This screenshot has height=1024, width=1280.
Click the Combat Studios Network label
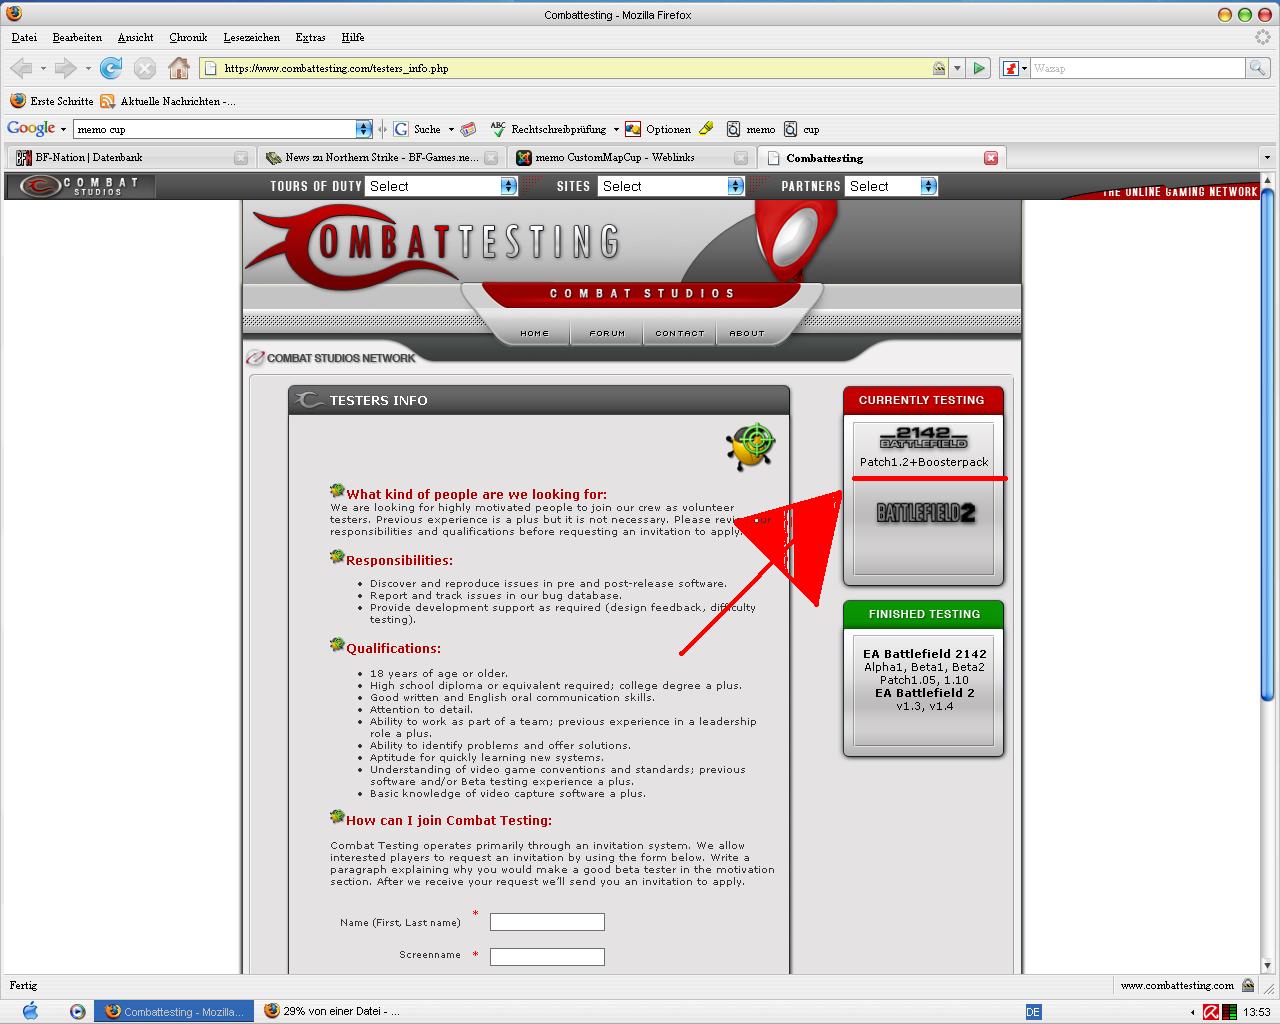click(331, 358)
